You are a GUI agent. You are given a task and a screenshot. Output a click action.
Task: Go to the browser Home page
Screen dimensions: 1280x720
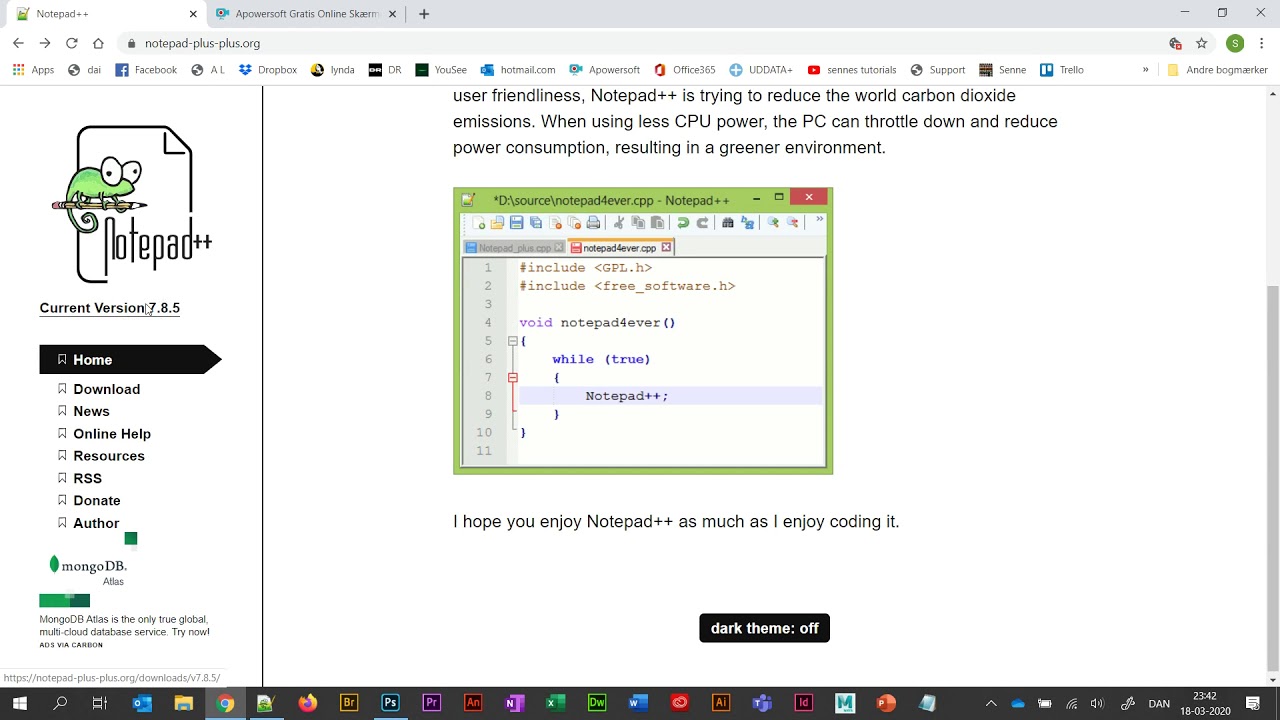pyautogui.click(x=98, y=43)
